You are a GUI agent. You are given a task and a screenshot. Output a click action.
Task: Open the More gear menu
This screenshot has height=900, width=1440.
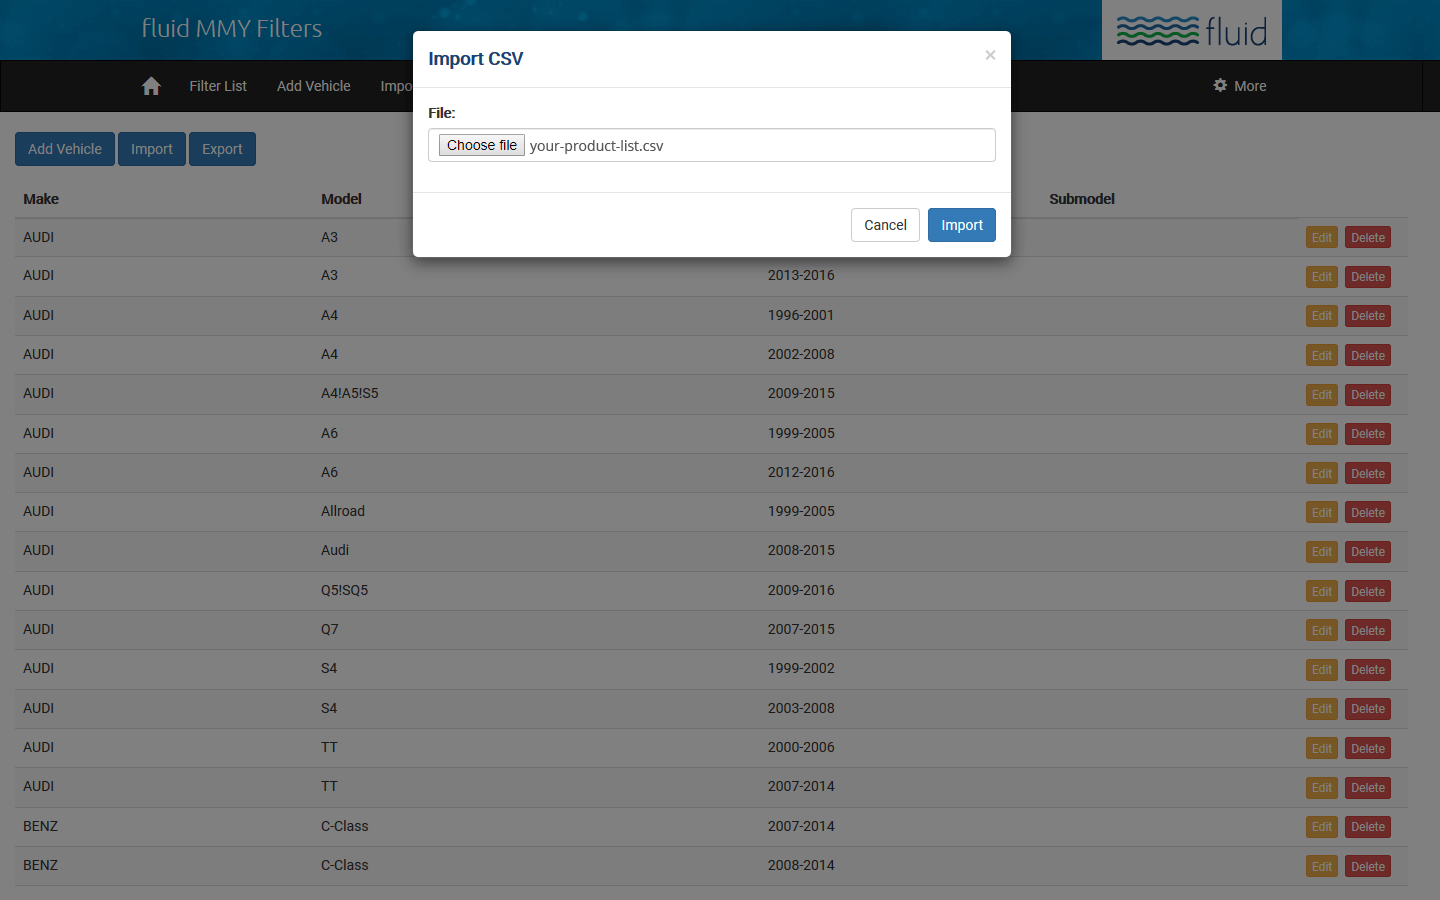[x=1240, y=86]
